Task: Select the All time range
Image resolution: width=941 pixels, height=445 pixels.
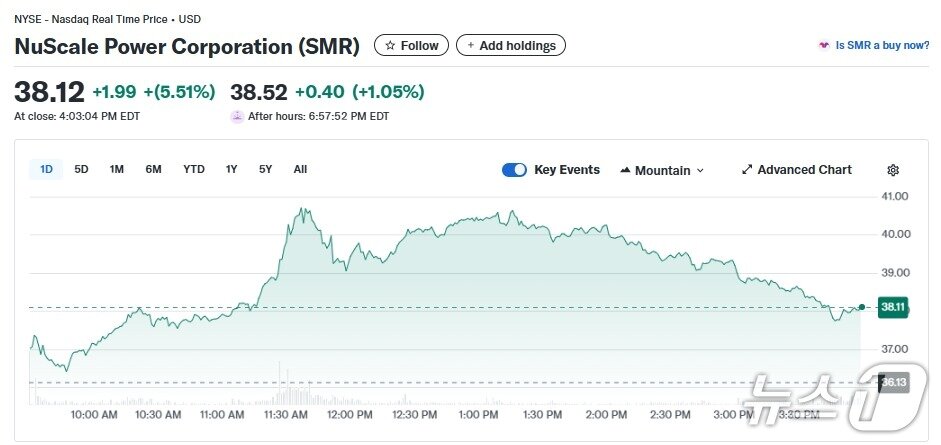Action: click(300, 169)
